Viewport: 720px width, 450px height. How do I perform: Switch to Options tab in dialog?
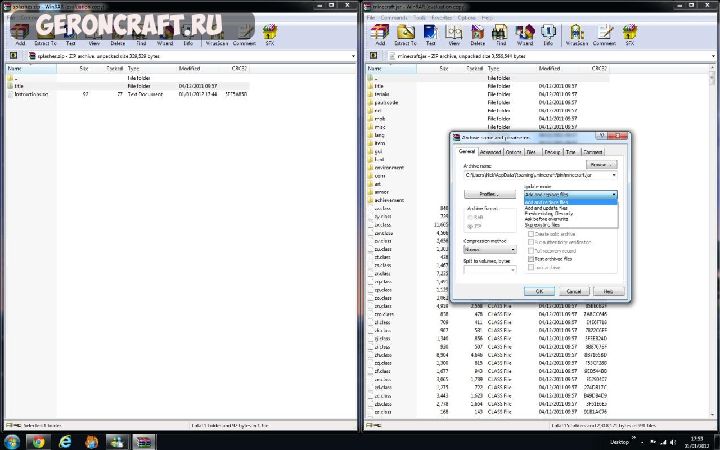point(513,152)
